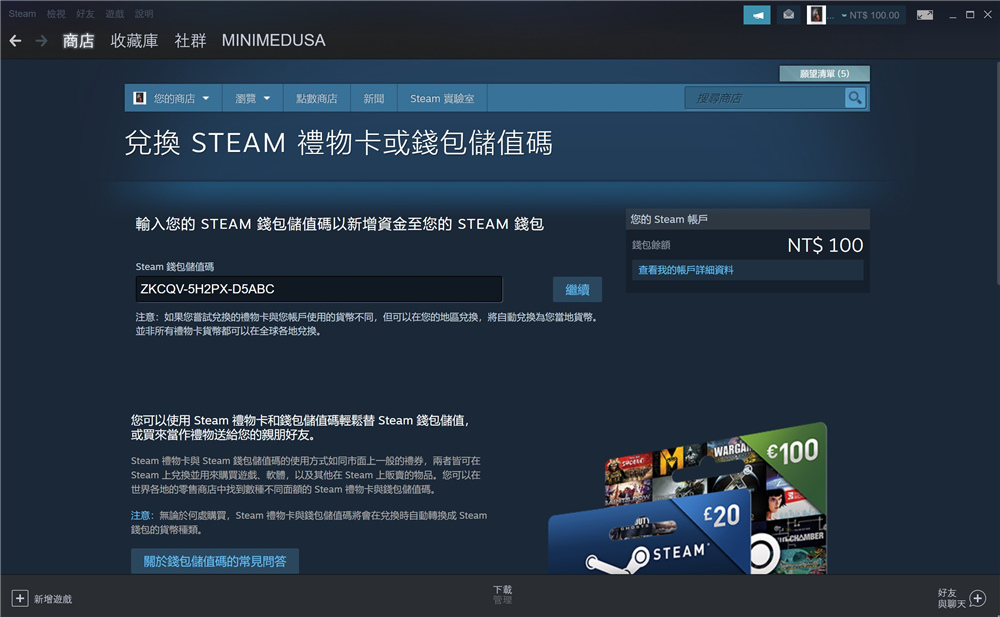
Task: Open Steam 實驗室 in the store nav
Action: [442, 98]
